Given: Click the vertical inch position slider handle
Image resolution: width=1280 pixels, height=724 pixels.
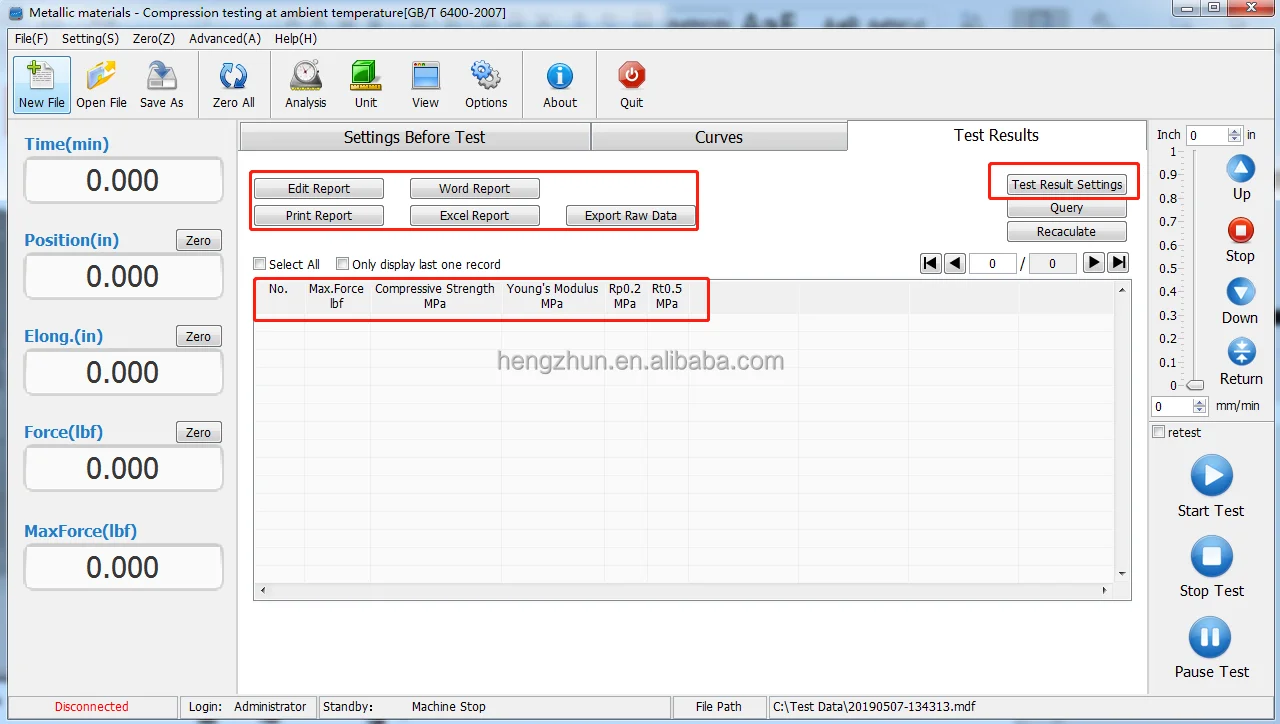Looking at the screenshot, I should tap(1195, 385).
